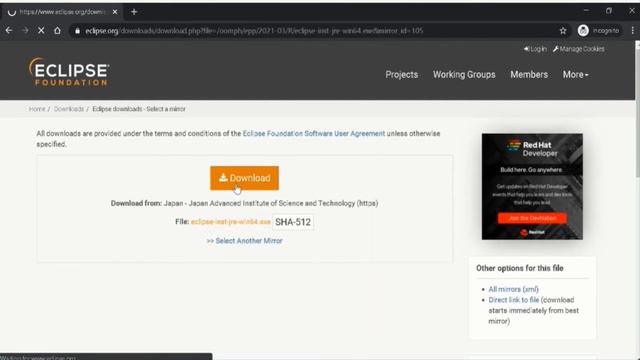The height and width of the screenshot is (360, 640).
Task: Open Eclipse Foundation Software User Agreement link
Action: point(313,133)
